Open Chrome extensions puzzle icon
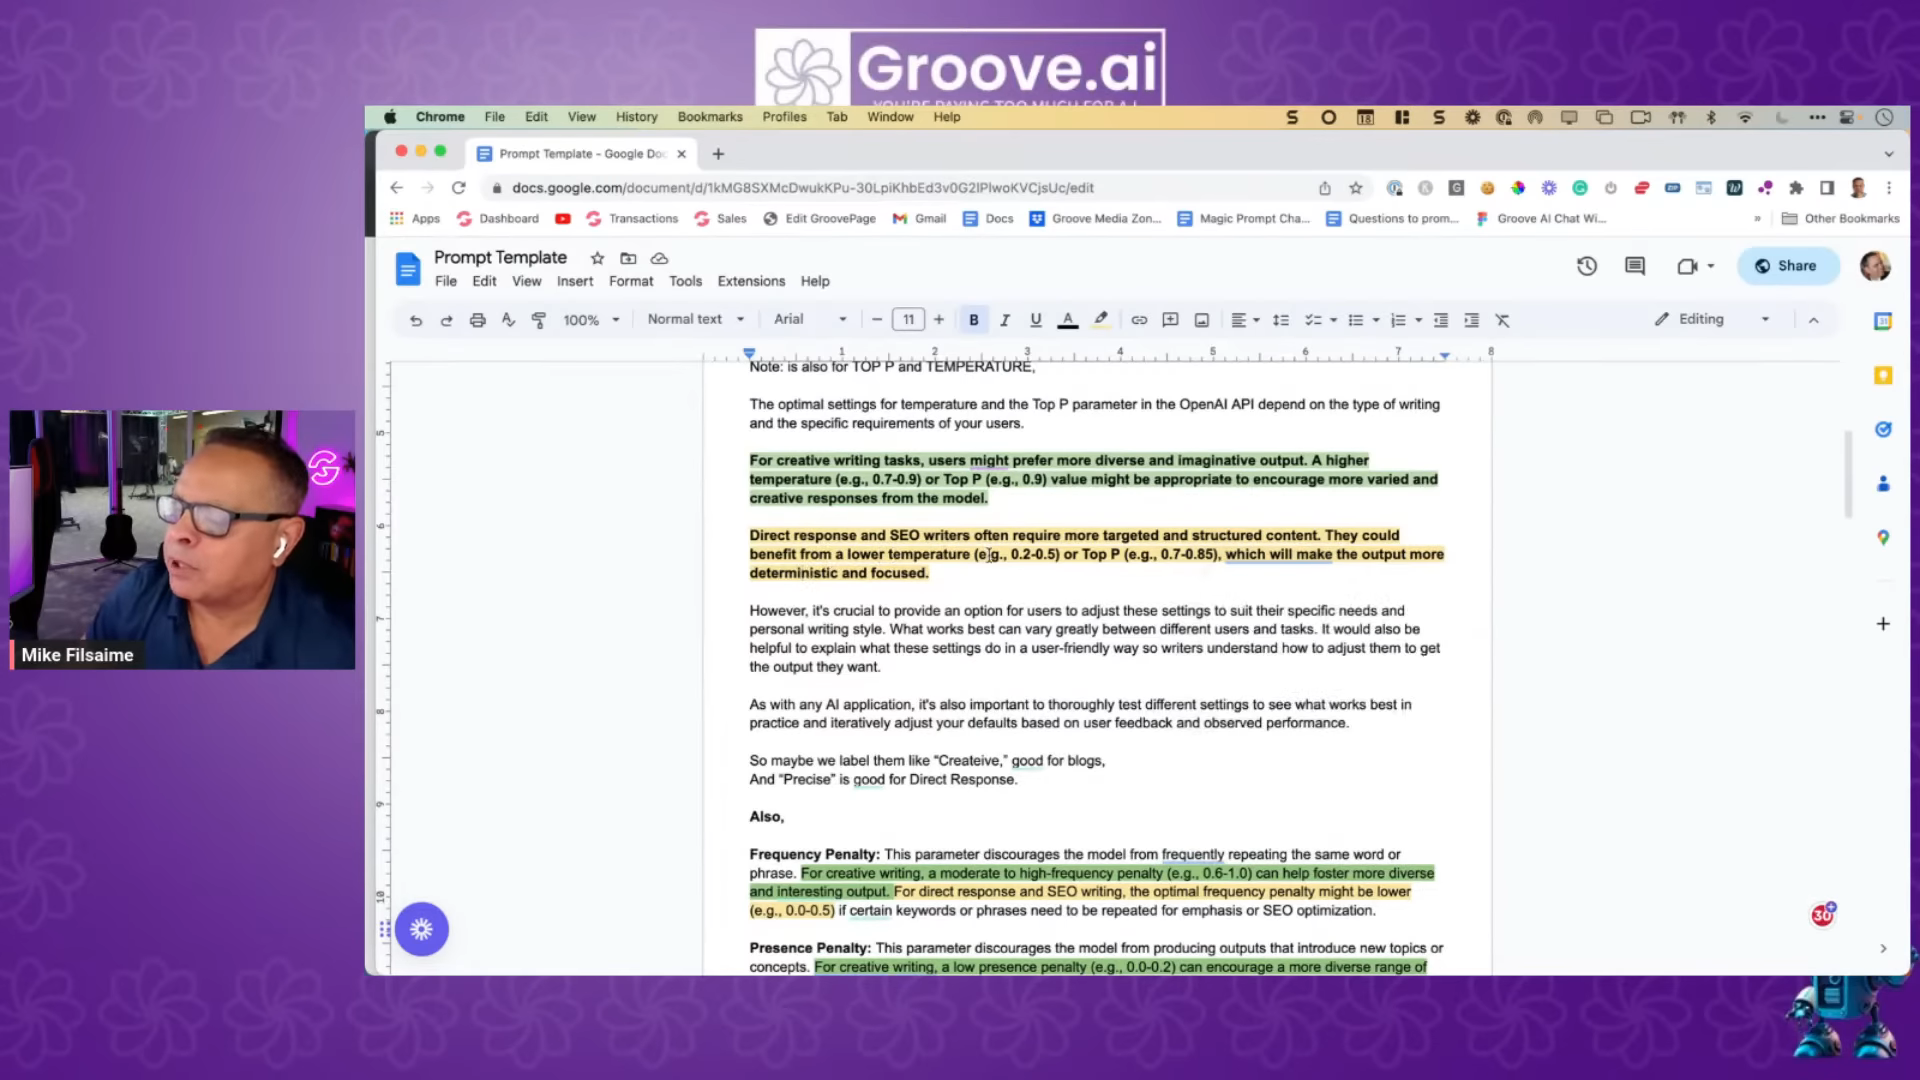1920x1080 pixels. (1796, 188)
